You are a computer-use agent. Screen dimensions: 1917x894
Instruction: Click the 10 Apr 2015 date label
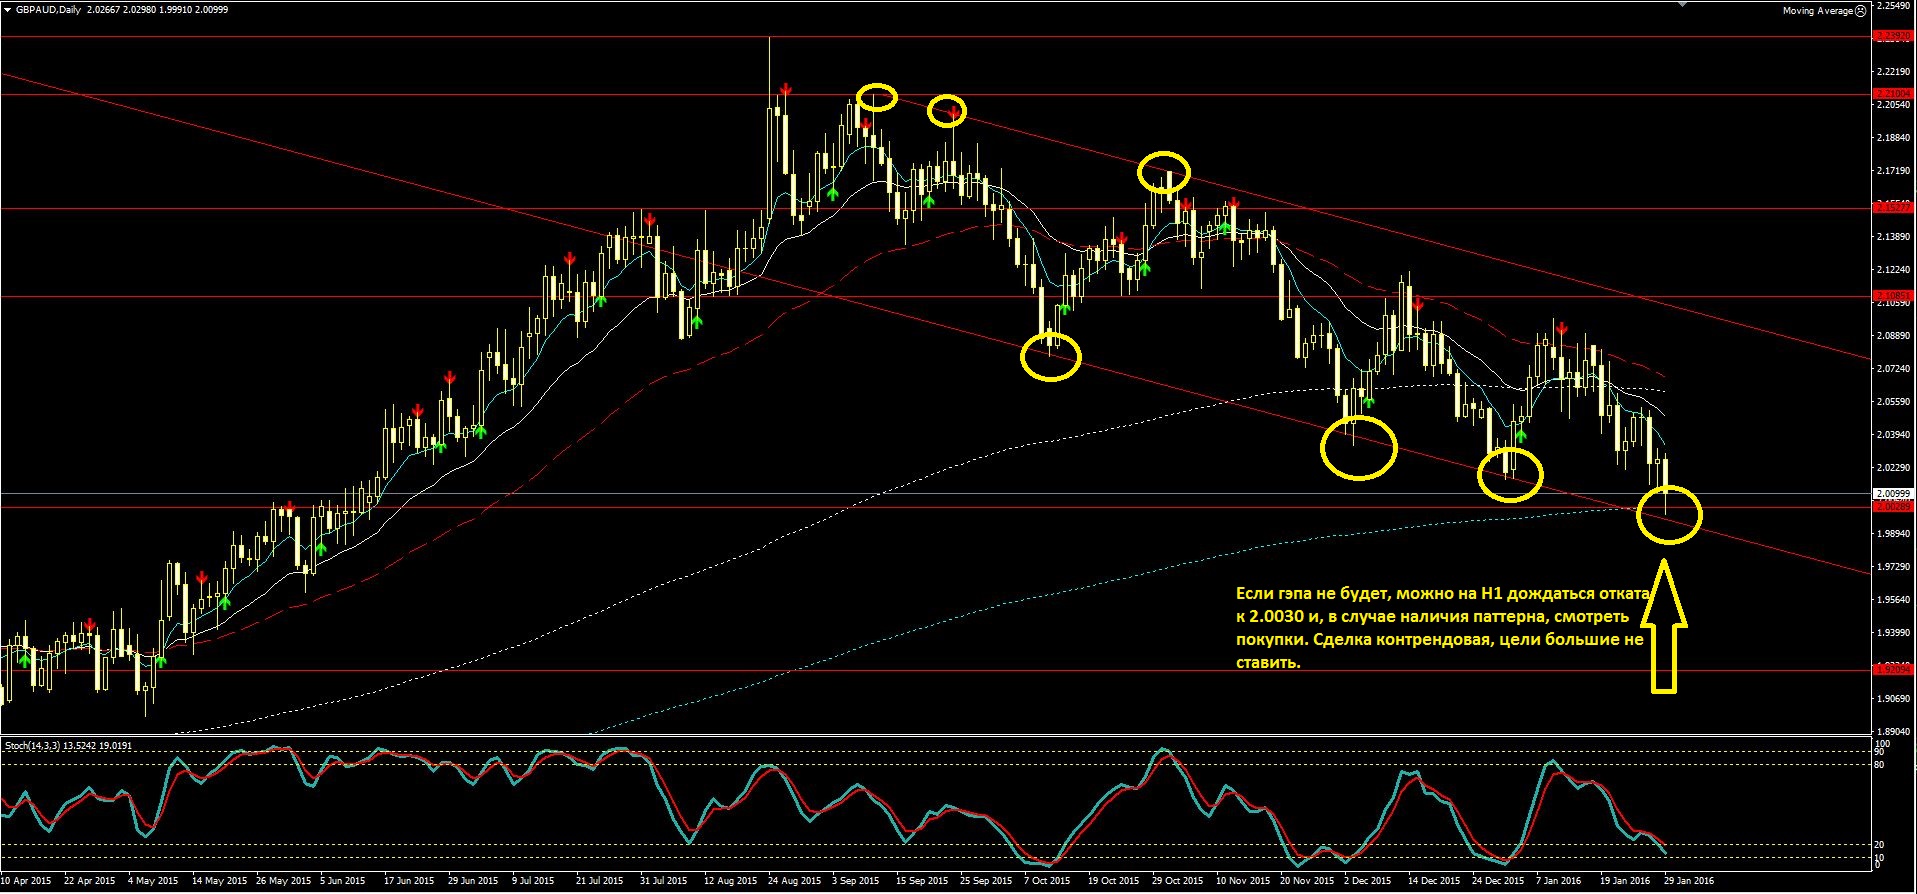tap(26, 881)
